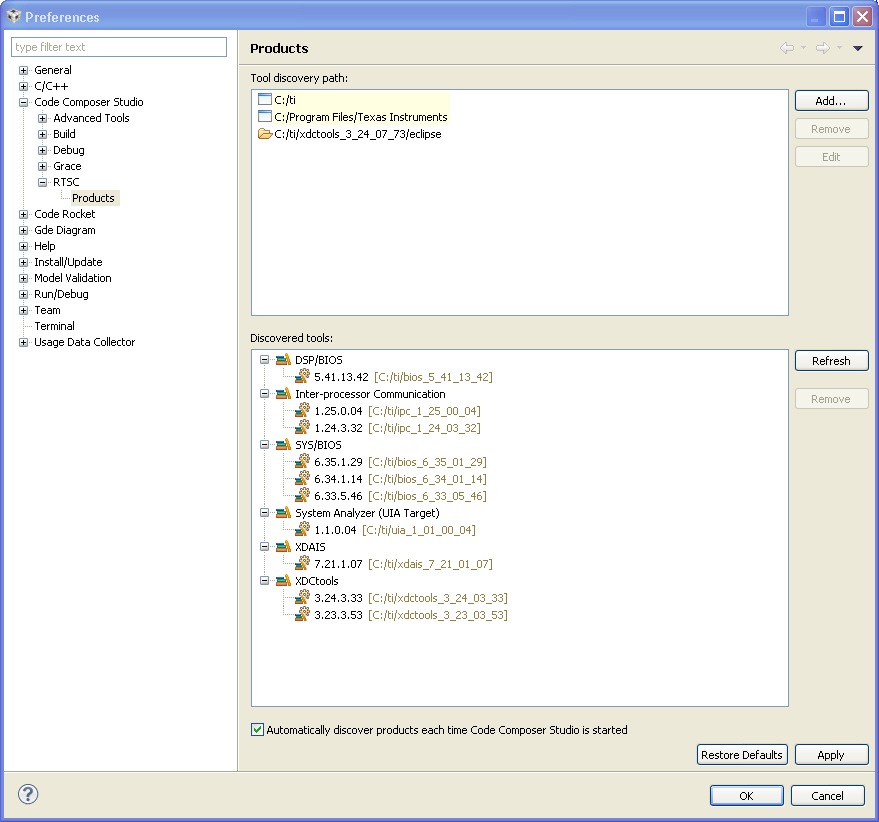Click the icon beside XDAIS 7.21.1.07
Screen dimensions: 879x822
point(302,562)
